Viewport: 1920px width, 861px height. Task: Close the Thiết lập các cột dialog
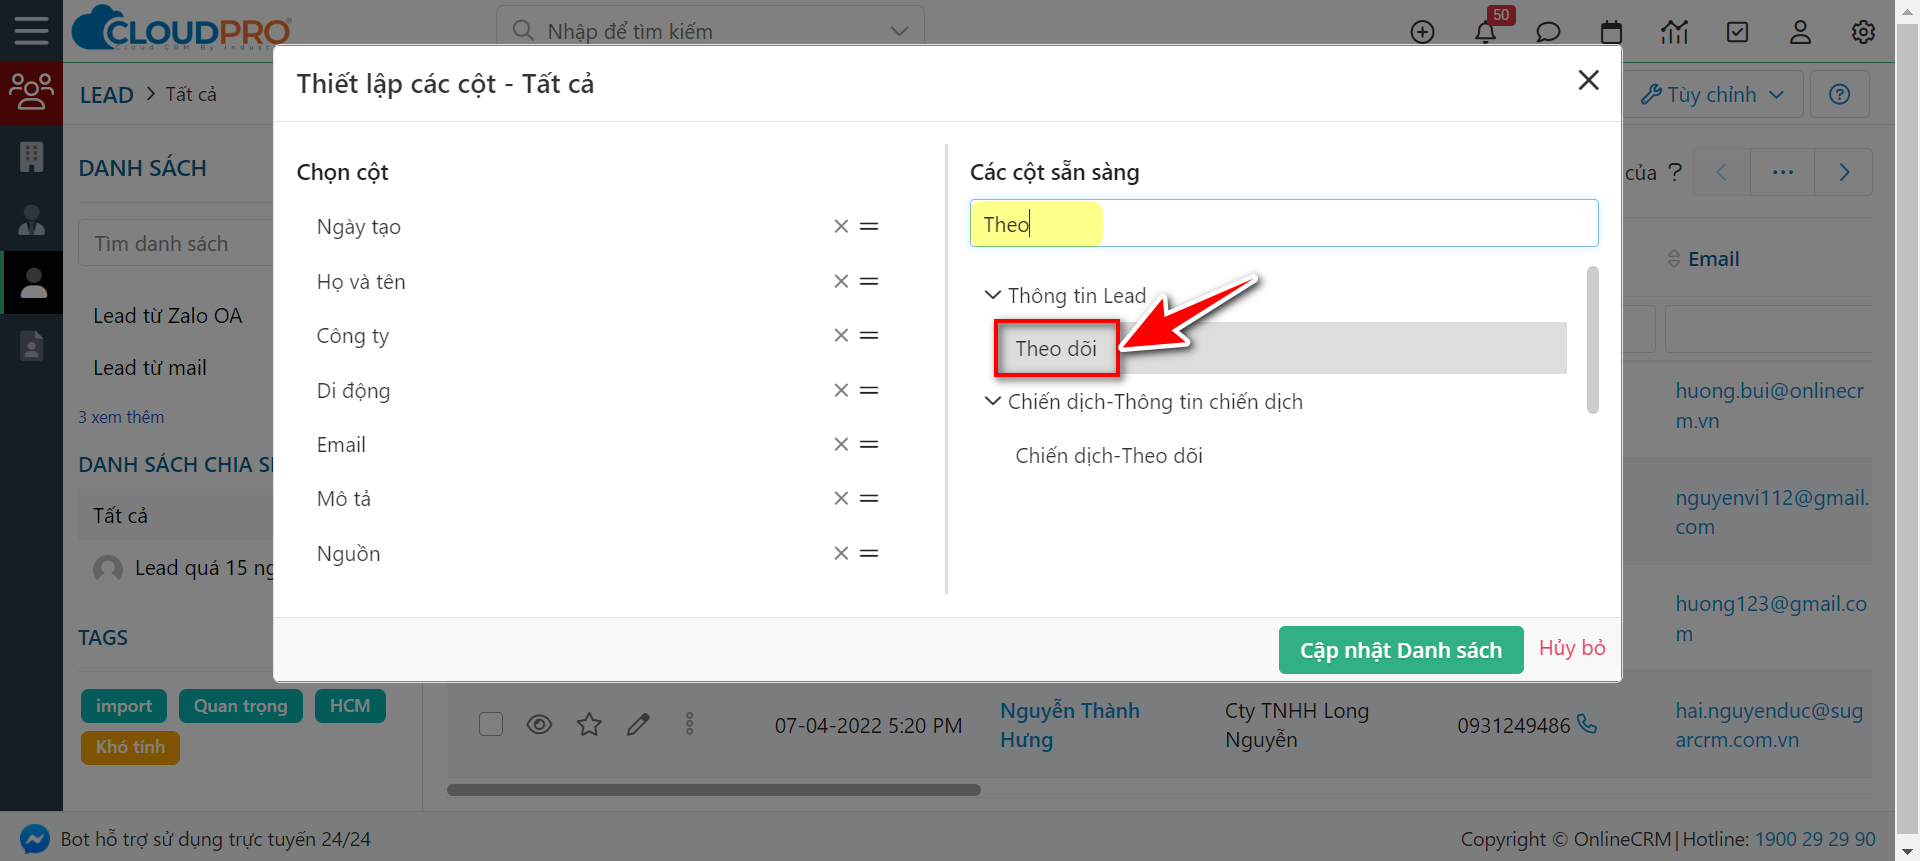[1588, 80]
